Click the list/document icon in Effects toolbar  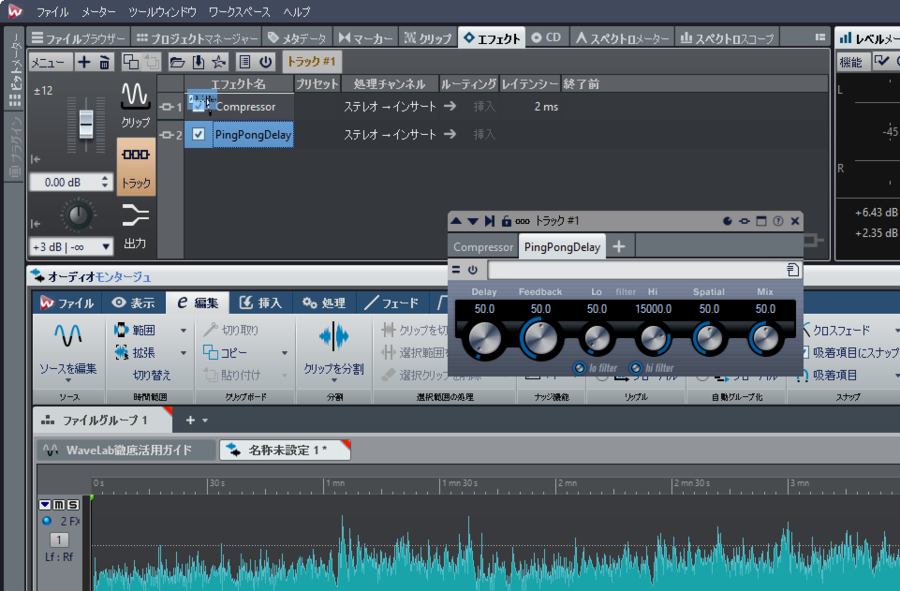coord(245,62)
